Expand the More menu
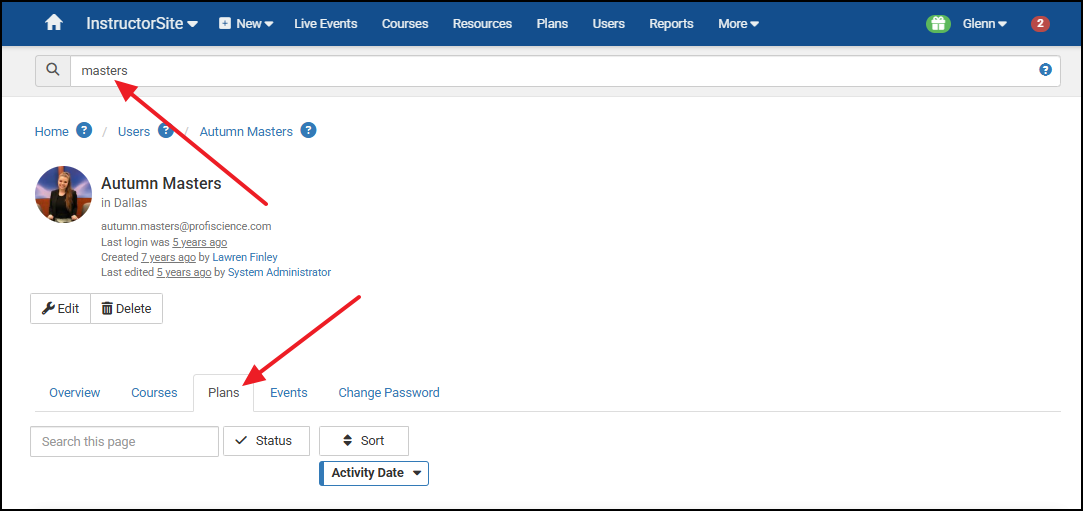This screenshot has width=1083, height=511. pyautogui.click(x=739, y=23)
